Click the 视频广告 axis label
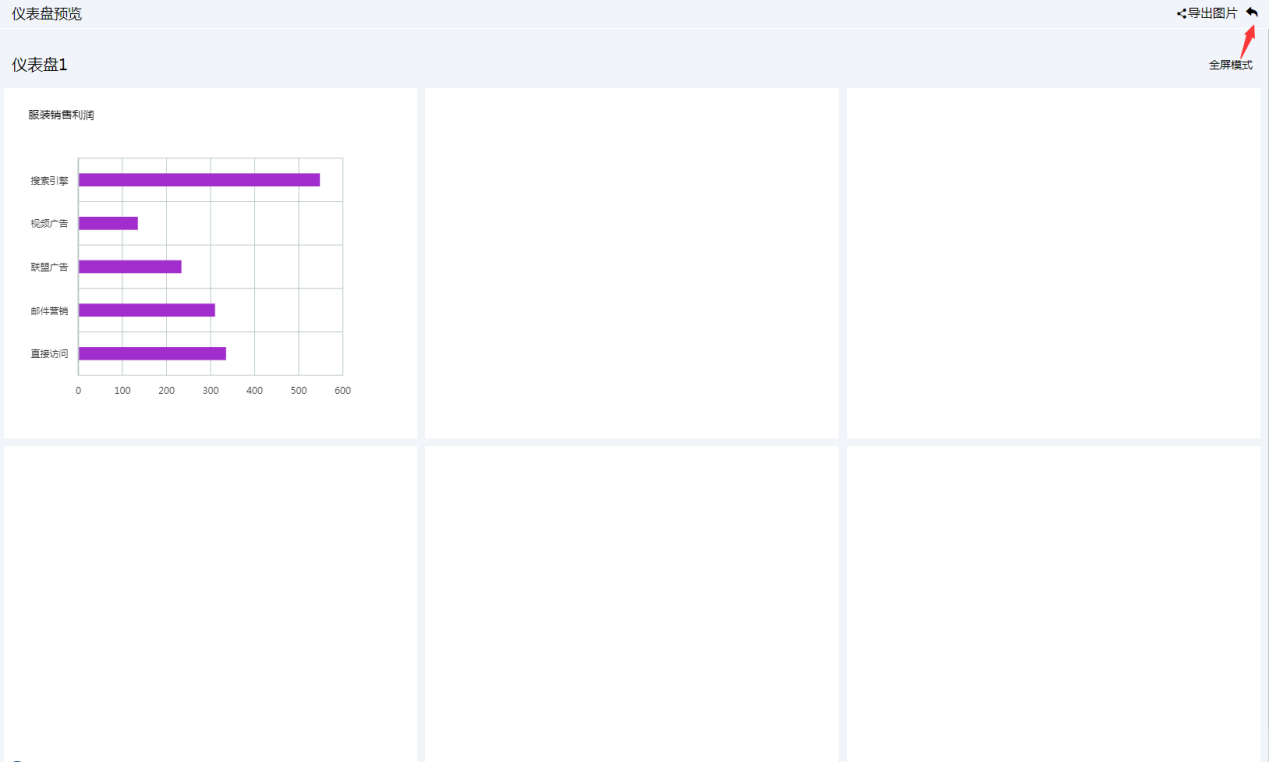The width and height of the screenshot is (1269, 762). pos(50,224)
